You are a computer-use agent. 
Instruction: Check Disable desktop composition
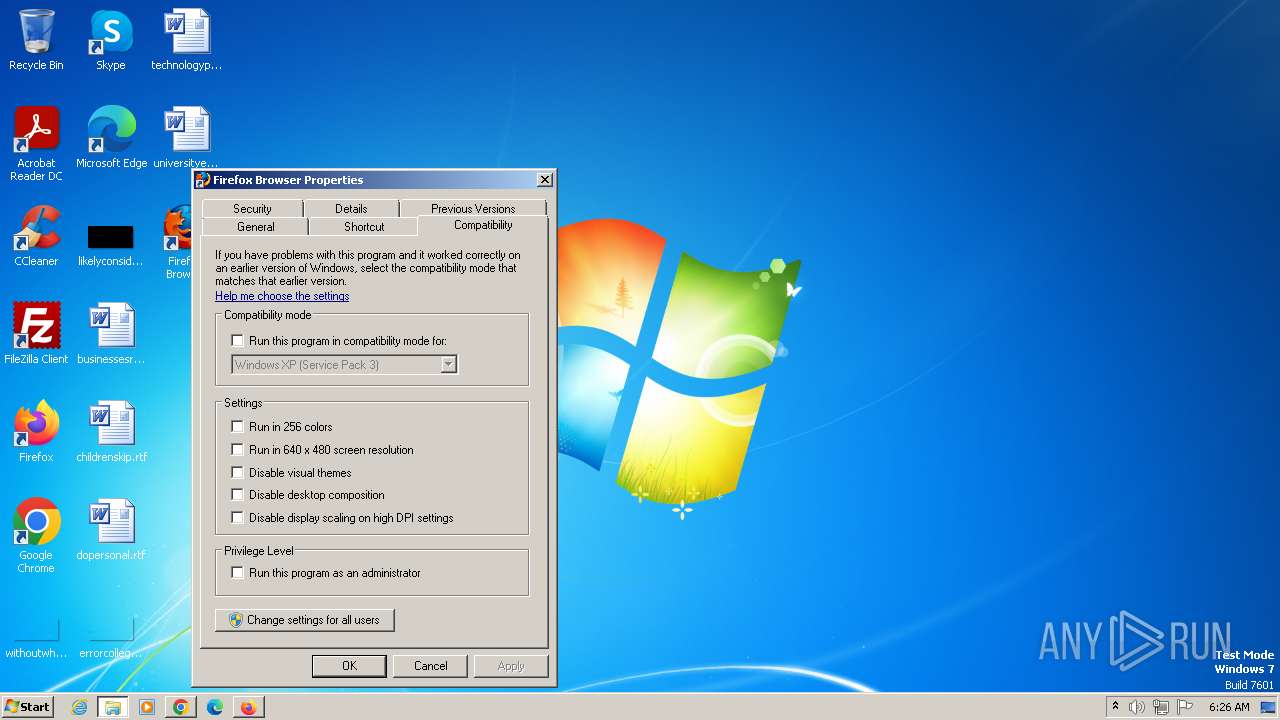click(237, 495)
